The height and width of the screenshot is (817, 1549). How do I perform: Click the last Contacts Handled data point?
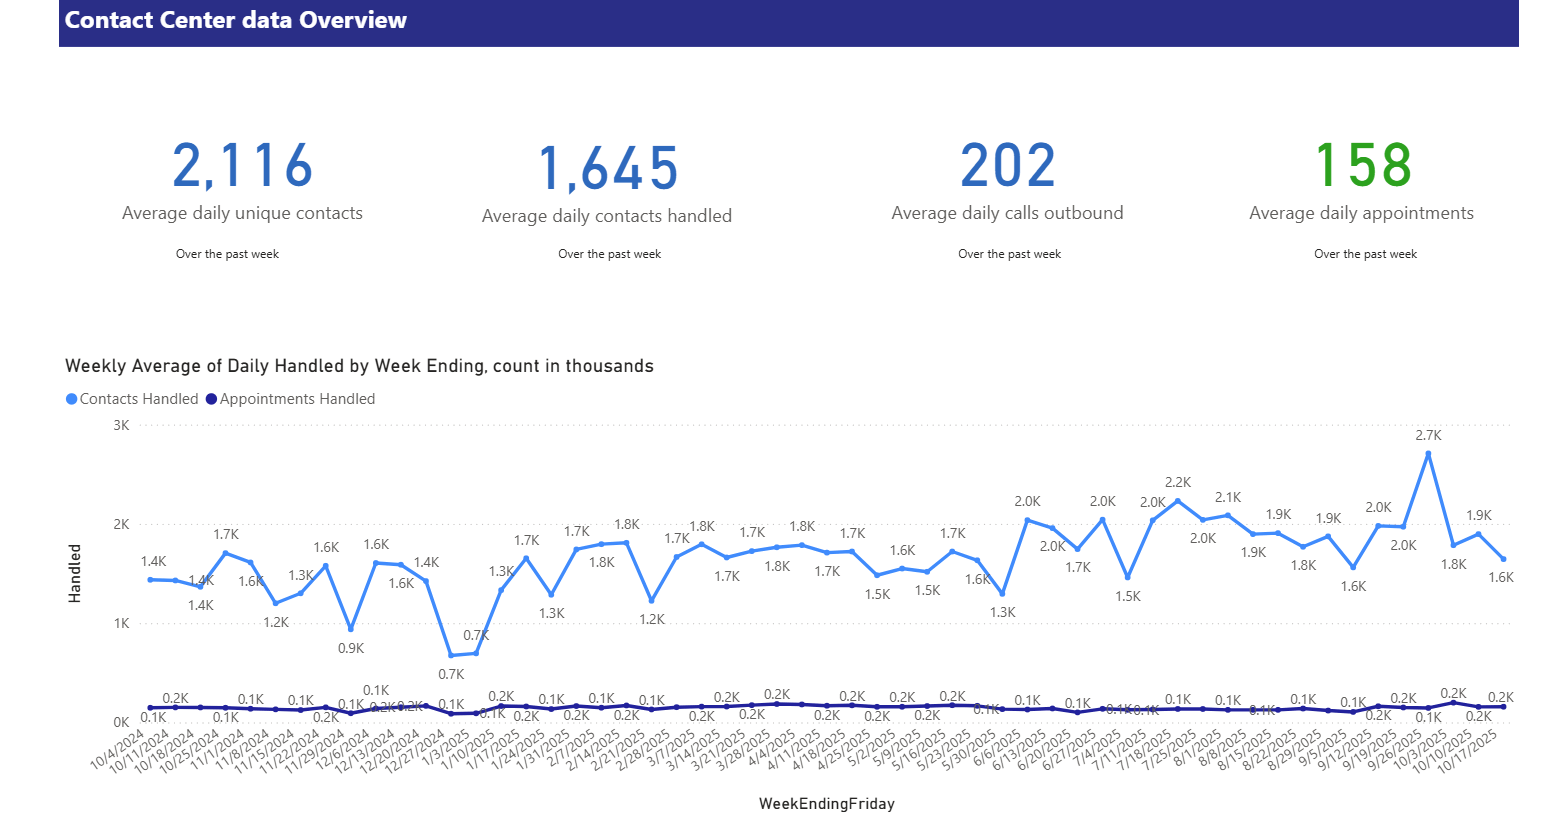pos(1503,559)
